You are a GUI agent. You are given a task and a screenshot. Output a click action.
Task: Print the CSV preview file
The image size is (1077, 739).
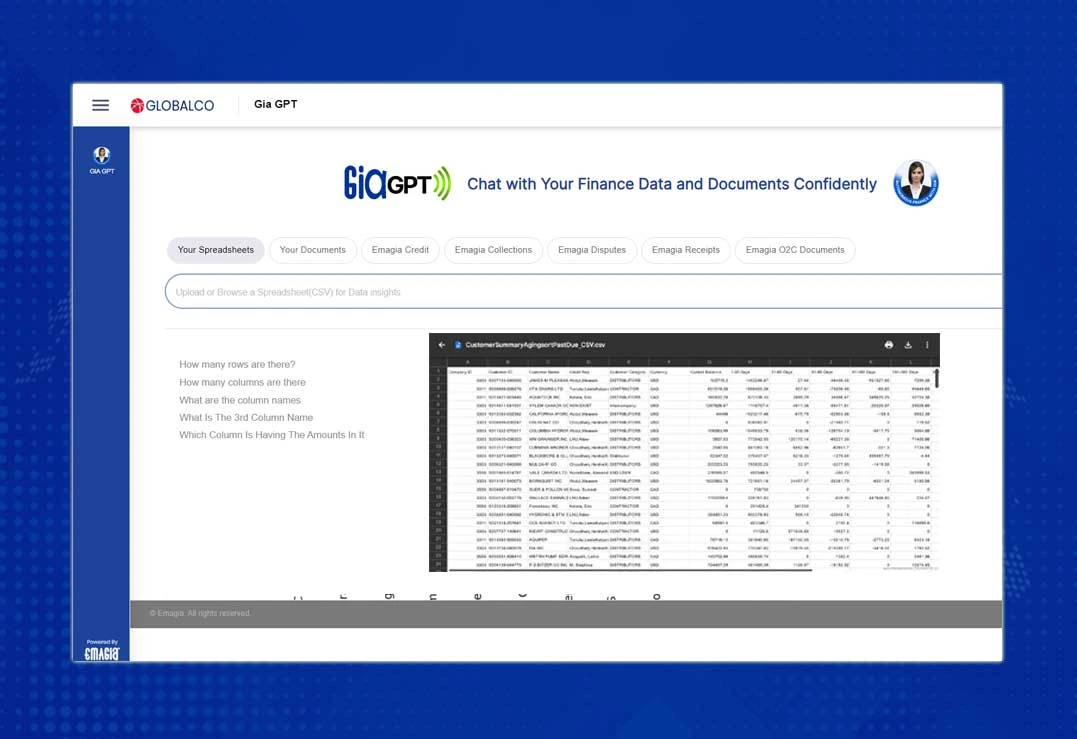889,345
